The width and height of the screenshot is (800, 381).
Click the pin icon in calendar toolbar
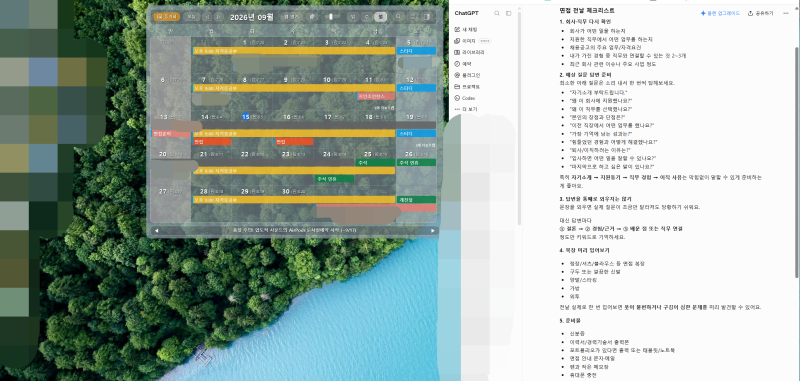tap(312, 17)
